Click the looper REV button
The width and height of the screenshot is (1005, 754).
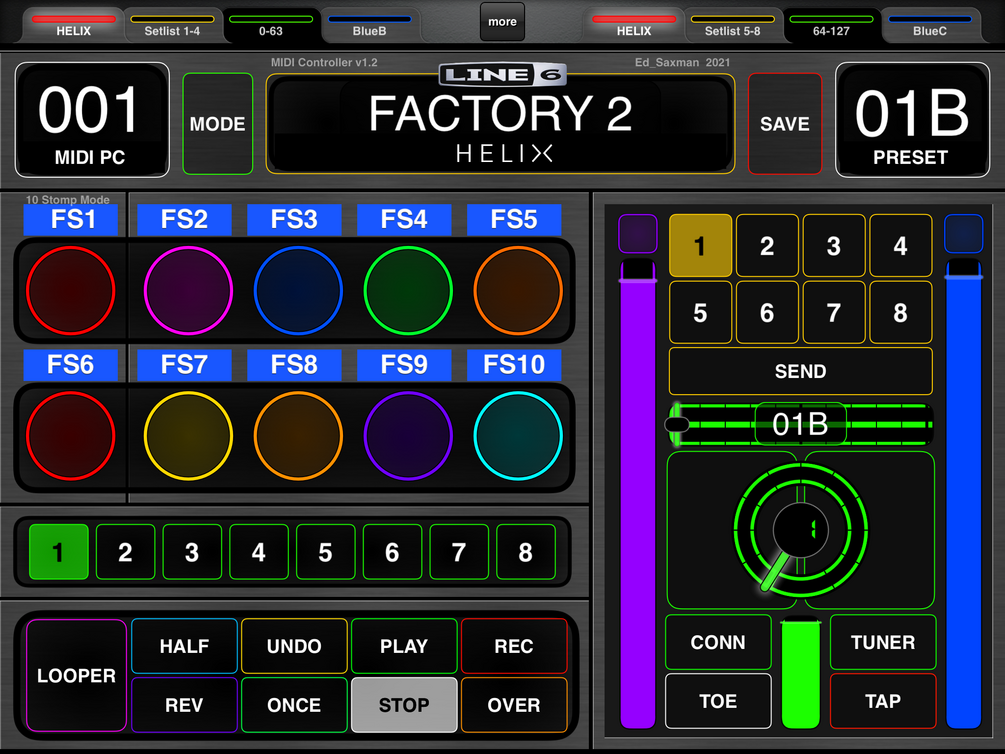tap(185, 705)
